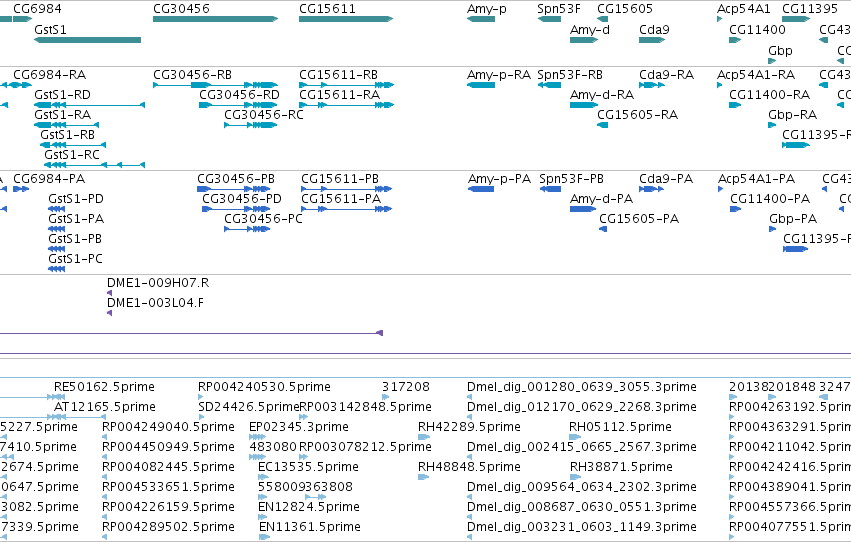
Task: Click the SD24426.5prime EST label
Action: [249, 407]
